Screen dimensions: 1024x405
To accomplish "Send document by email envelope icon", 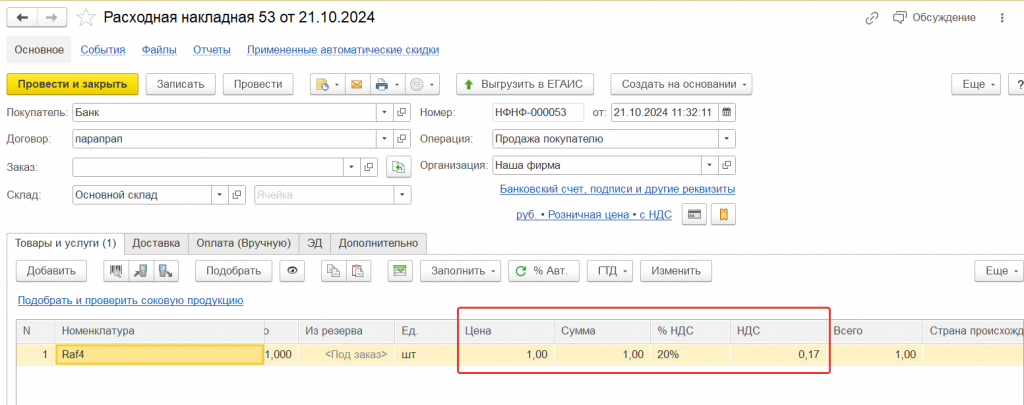I will click(x=357, y=84).
